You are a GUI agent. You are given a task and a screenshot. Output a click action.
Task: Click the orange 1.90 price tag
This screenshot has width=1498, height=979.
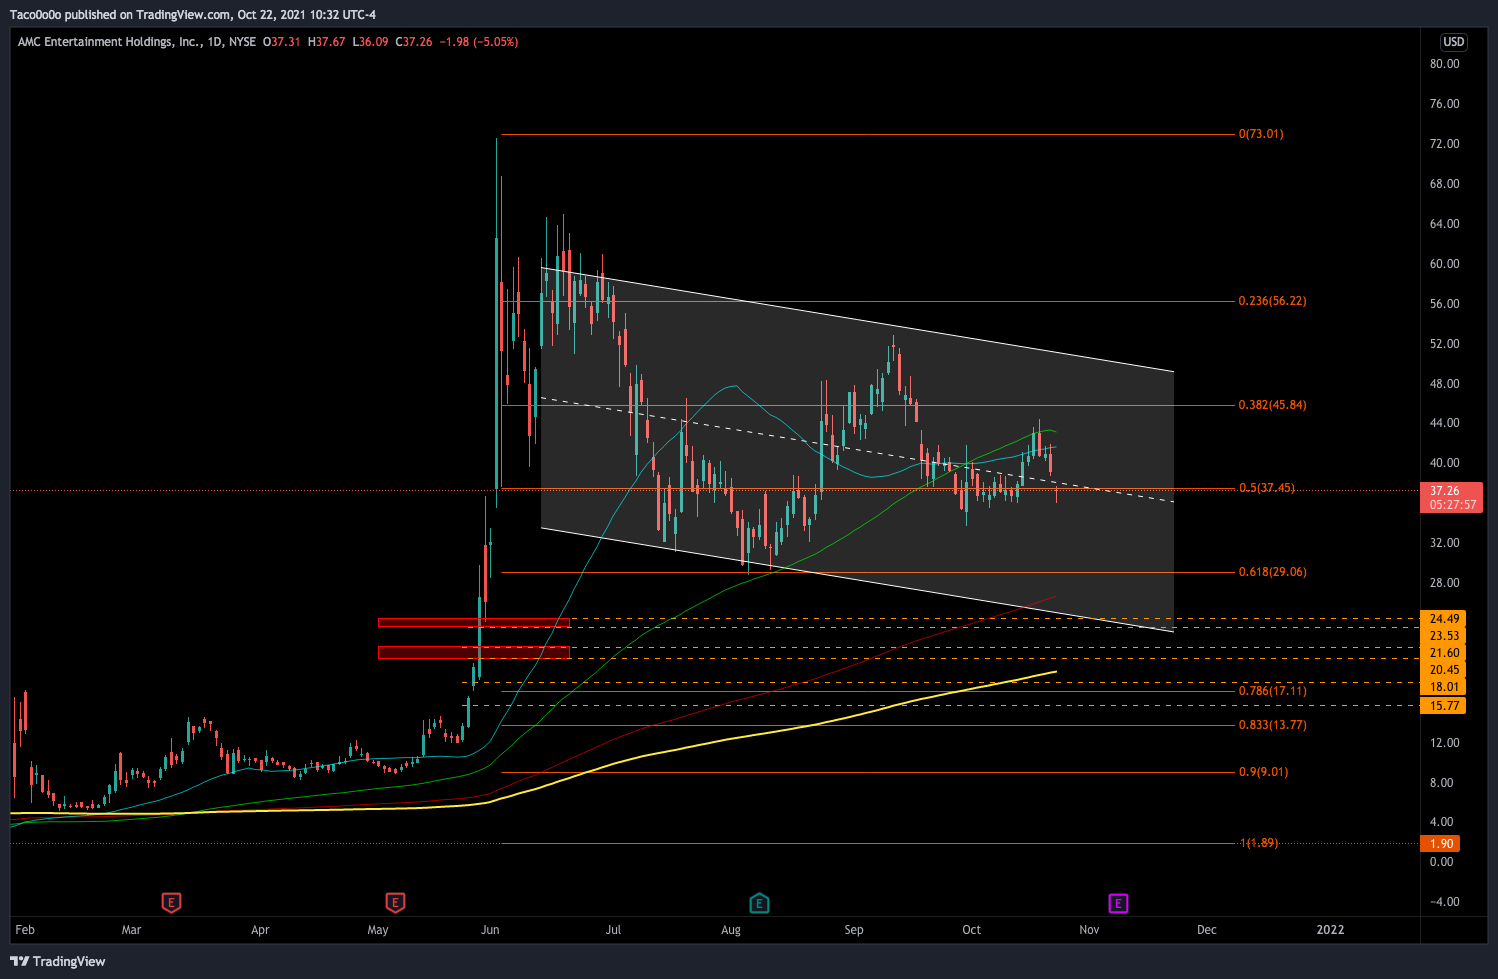point(1440,844)
